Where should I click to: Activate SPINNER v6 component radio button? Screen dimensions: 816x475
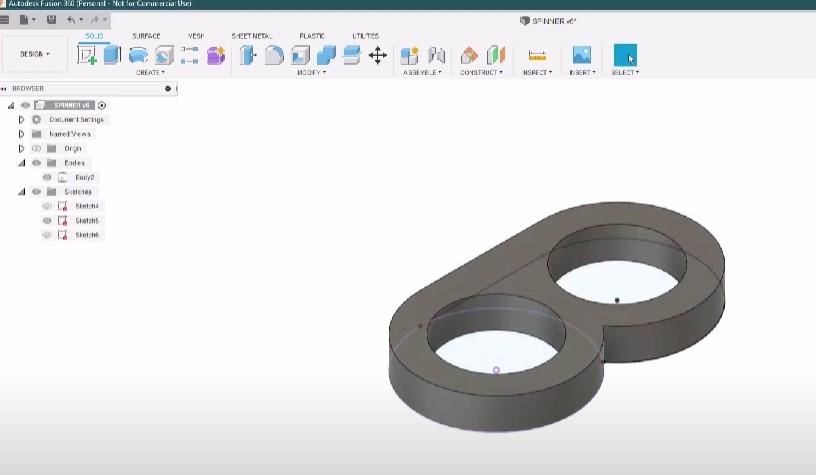pos(102,105)
